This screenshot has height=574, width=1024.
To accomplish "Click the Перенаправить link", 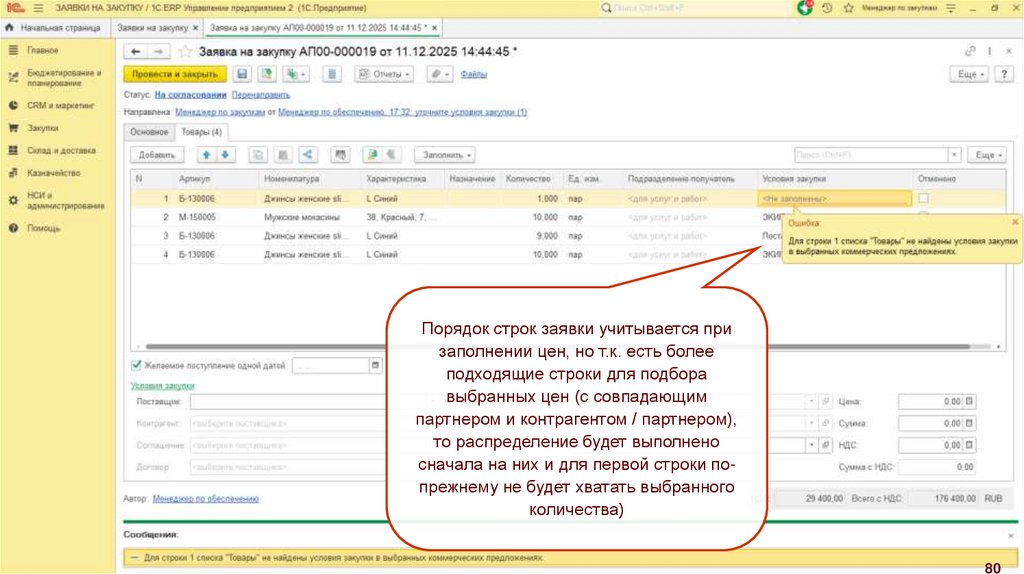I will coord(261,95).
